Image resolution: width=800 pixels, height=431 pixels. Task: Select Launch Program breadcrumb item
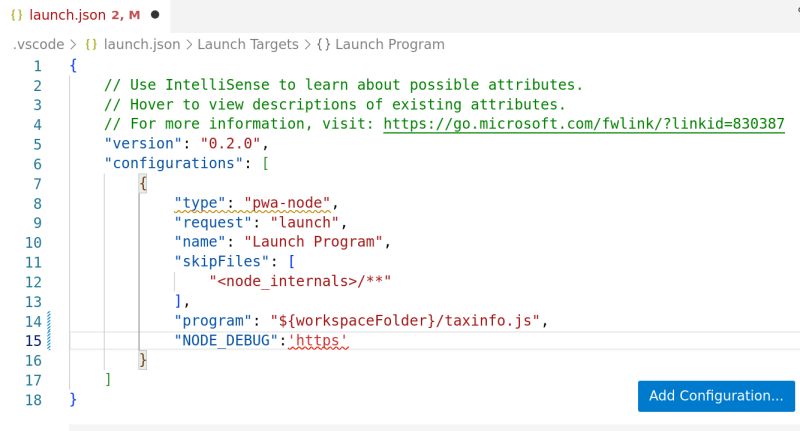click(390, 44)
